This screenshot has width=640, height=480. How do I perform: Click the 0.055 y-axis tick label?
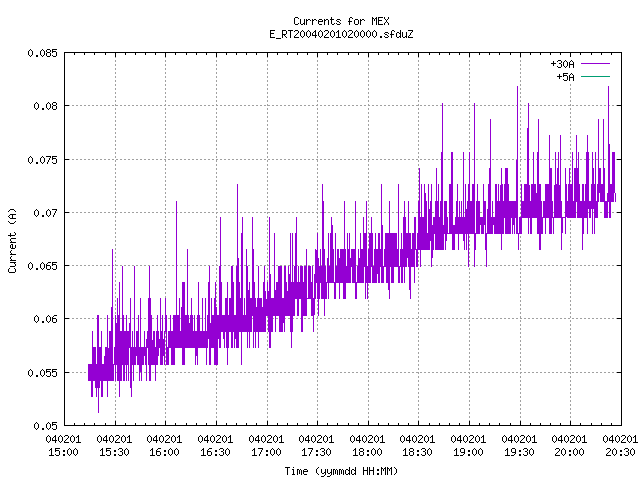click(x=42, y=373)
